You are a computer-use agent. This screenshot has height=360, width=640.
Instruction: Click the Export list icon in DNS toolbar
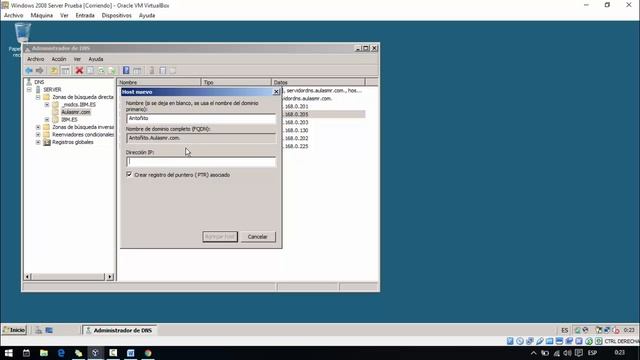[112, 71]
